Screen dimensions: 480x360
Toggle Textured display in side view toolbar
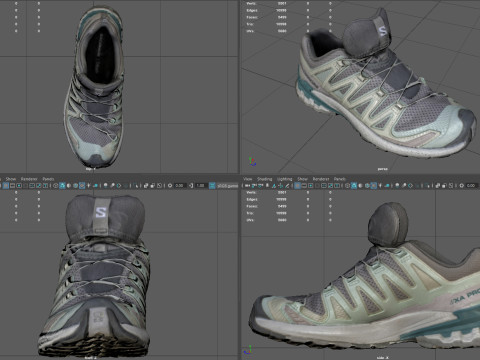point(374,186)
